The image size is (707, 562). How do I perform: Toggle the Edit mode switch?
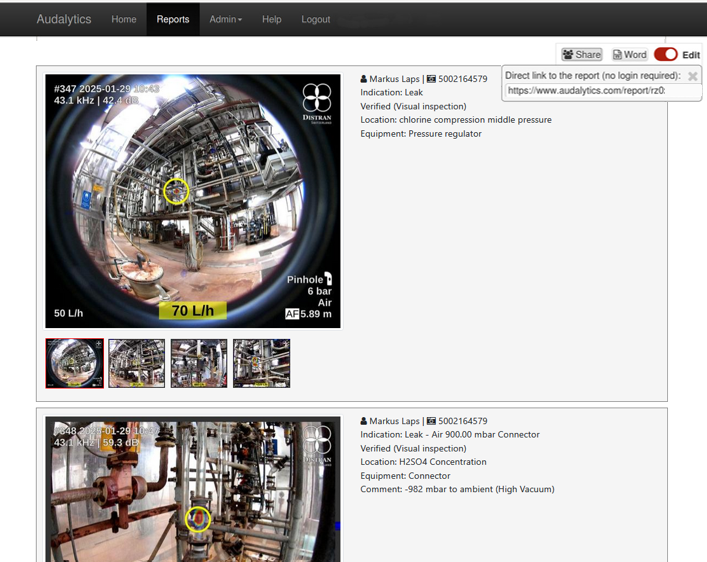click(666, 55)
